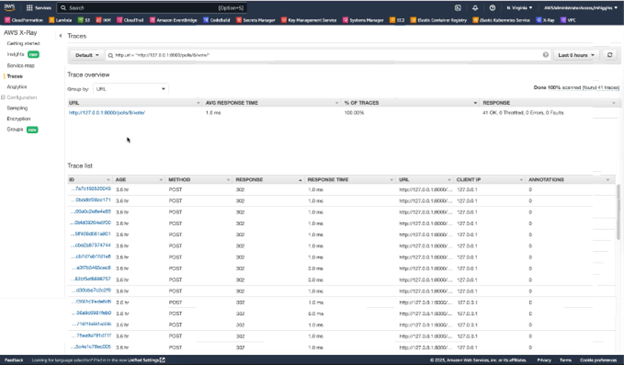This screenshot has width=624, height=365.
Task: Open the polls vote URL link
Action: pyautogui.click(x=107, y=113)
